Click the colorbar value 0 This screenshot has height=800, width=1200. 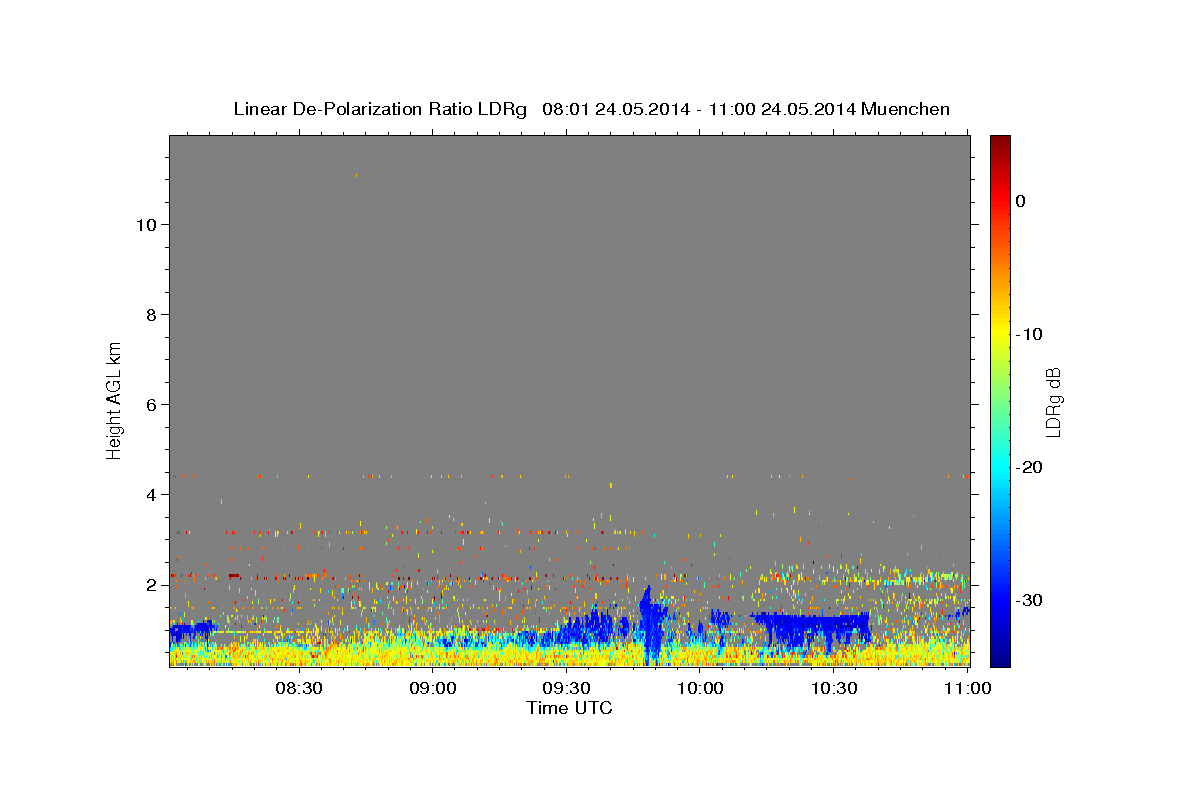click(x=1021, y=201)
